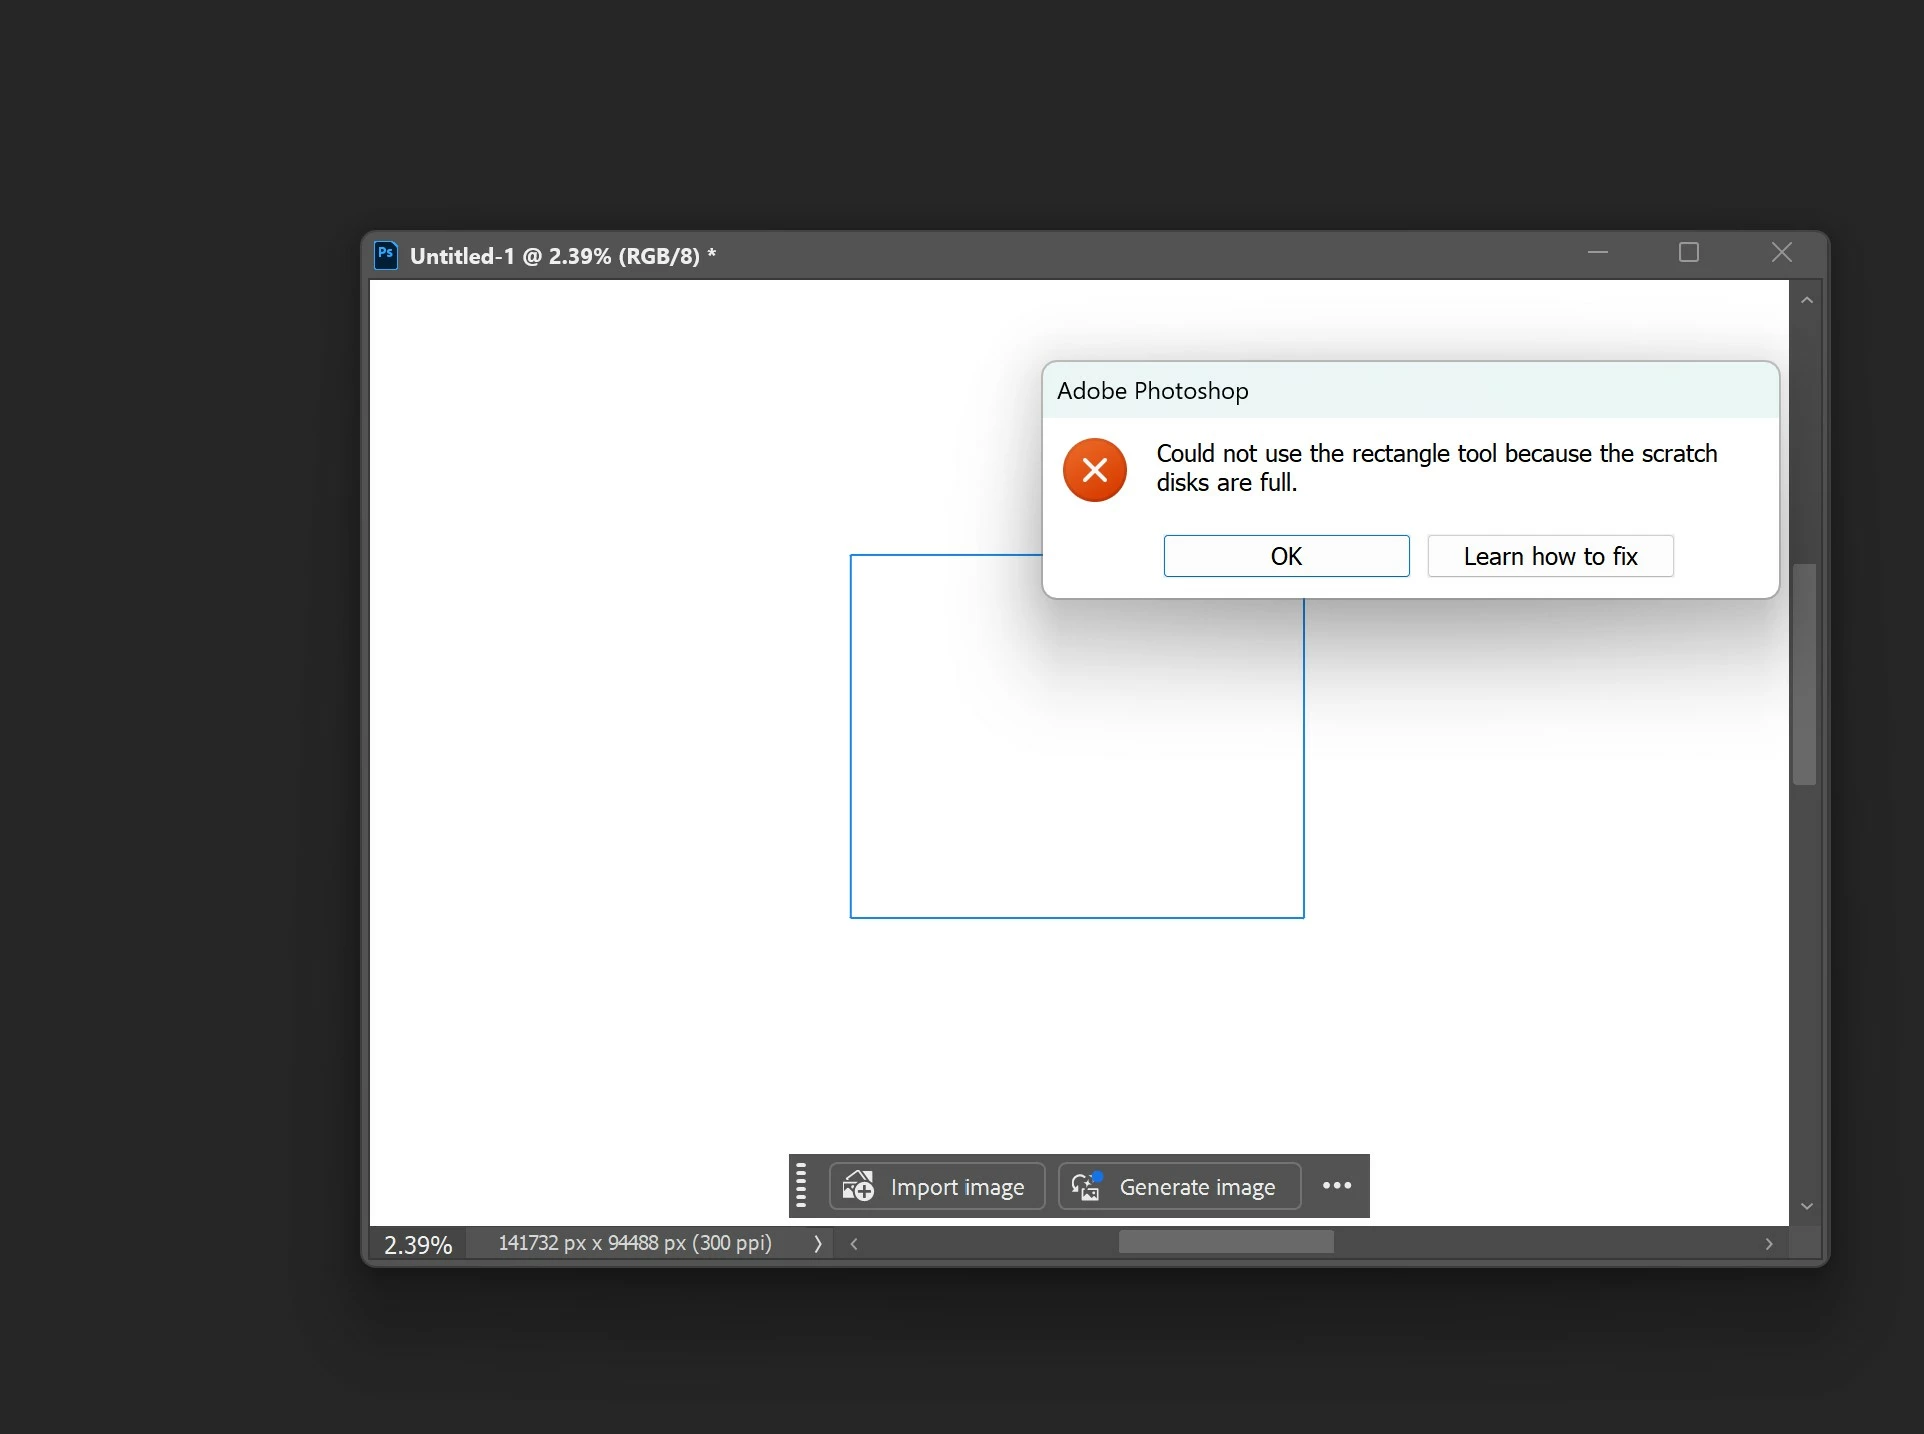
Task: Open the three-dots more options menu
Action: 1337,1186
